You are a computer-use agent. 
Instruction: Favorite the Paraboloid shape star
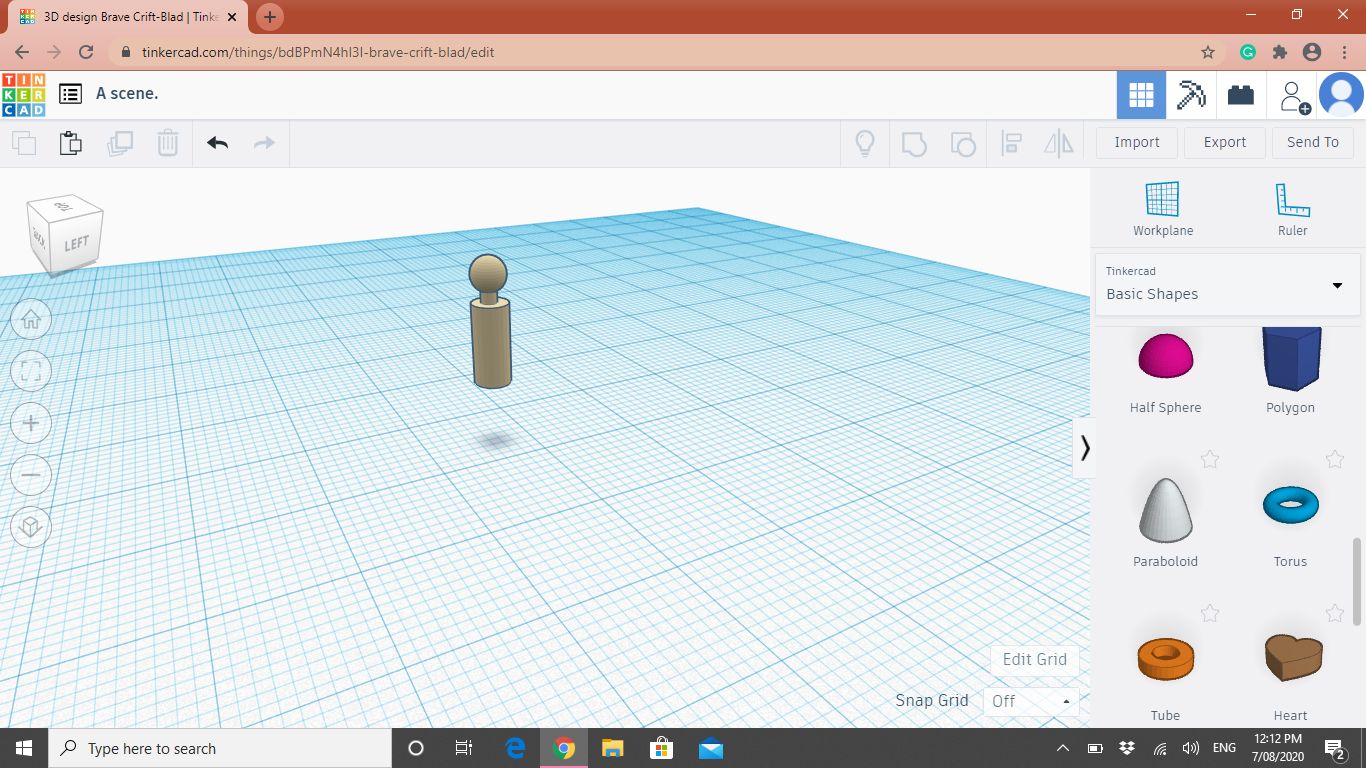point(1210,459)
